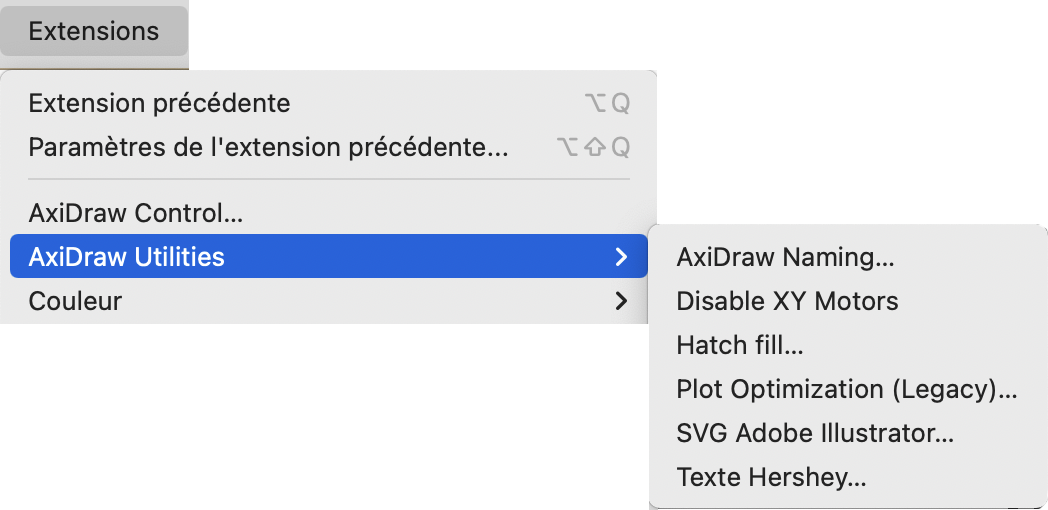Run Plot Optimization (Legacy)

point(846,389)
